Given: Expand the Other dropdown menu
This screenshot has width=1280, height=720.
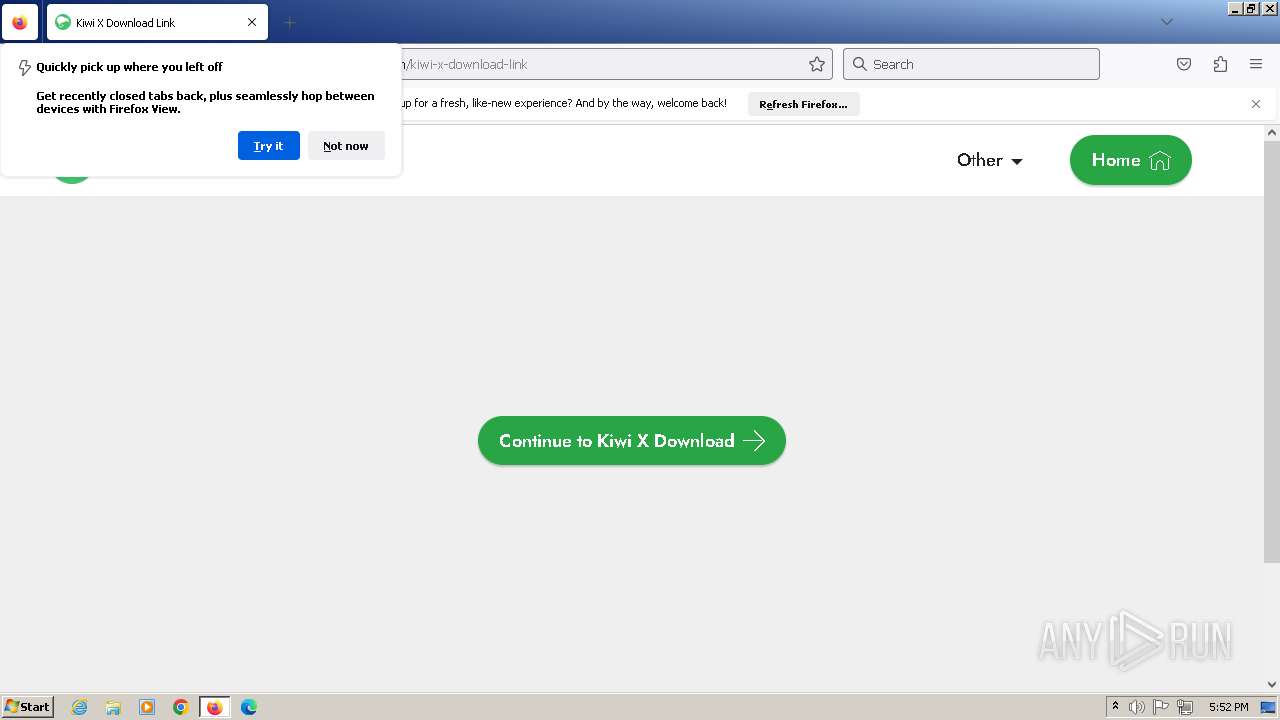Looking at the screenshot, I should click(990, 160).
